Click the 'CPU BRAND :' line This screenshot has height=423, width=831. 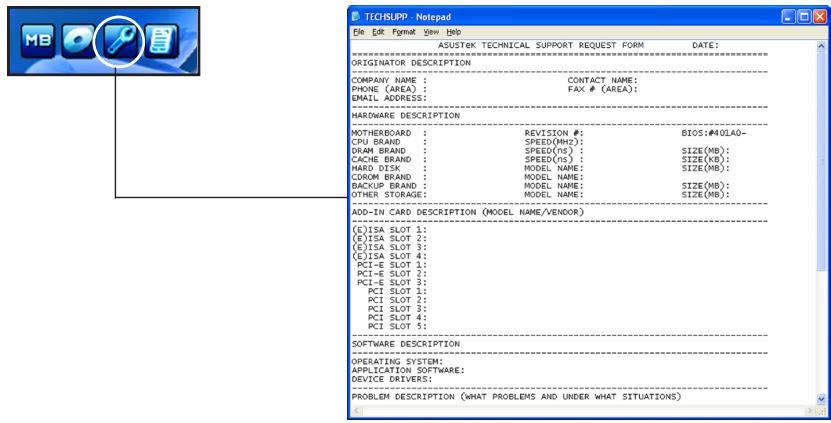tap(389, 142)
